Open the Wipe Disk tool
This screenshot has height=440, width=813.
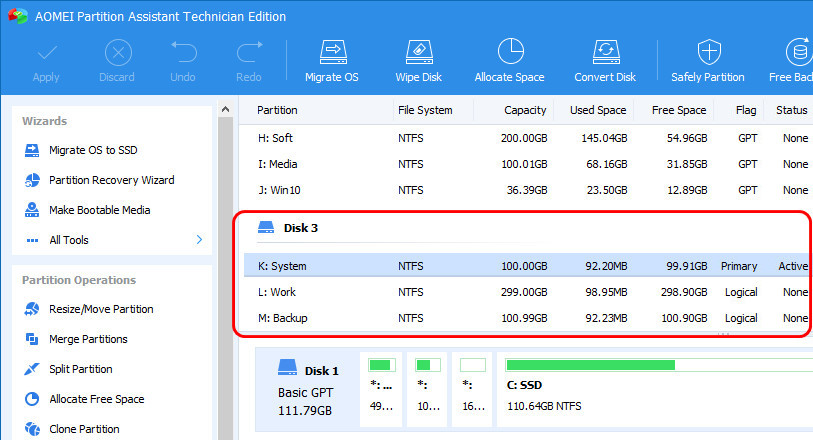coord(419,52)
